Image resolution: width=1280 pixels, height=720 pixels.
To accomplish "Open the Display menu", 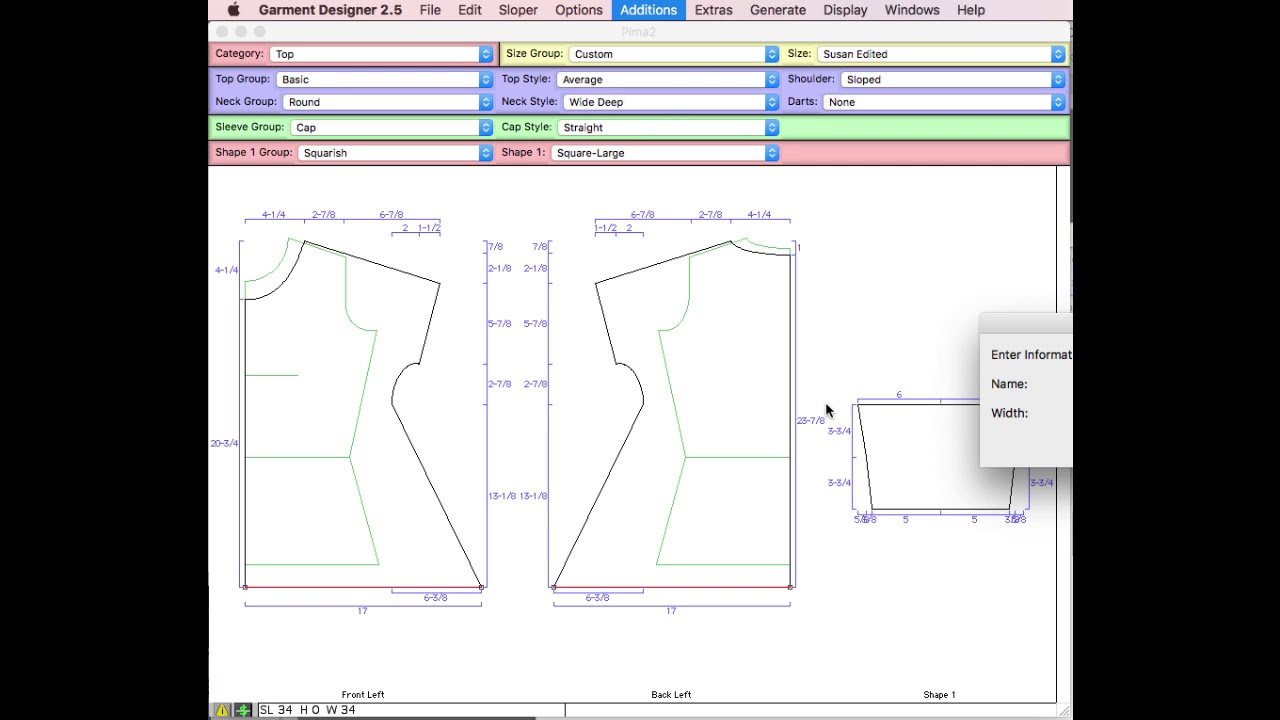I will [845, 10].
